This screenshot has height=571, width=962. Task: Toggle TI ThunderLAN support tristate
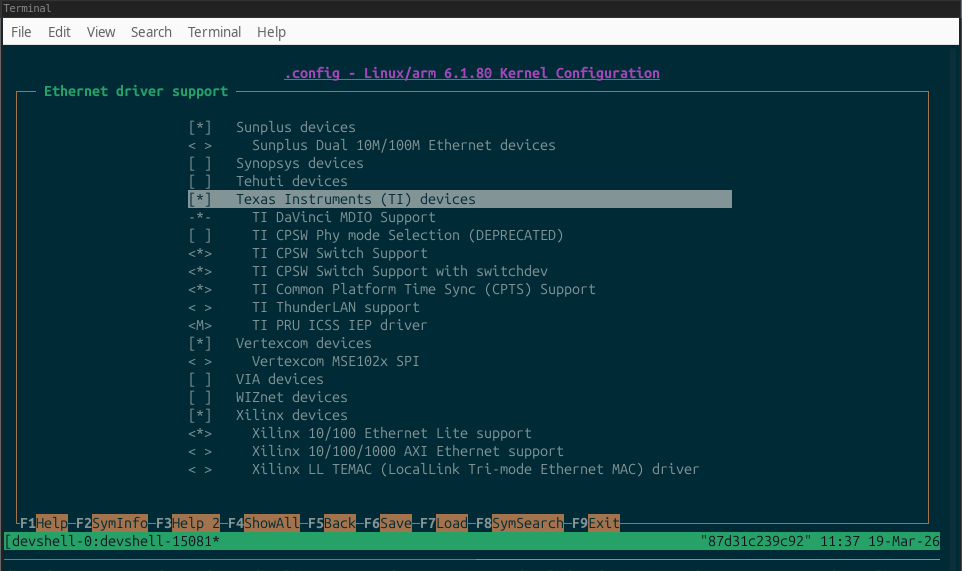pyautogui.click(x=200, y=308)
